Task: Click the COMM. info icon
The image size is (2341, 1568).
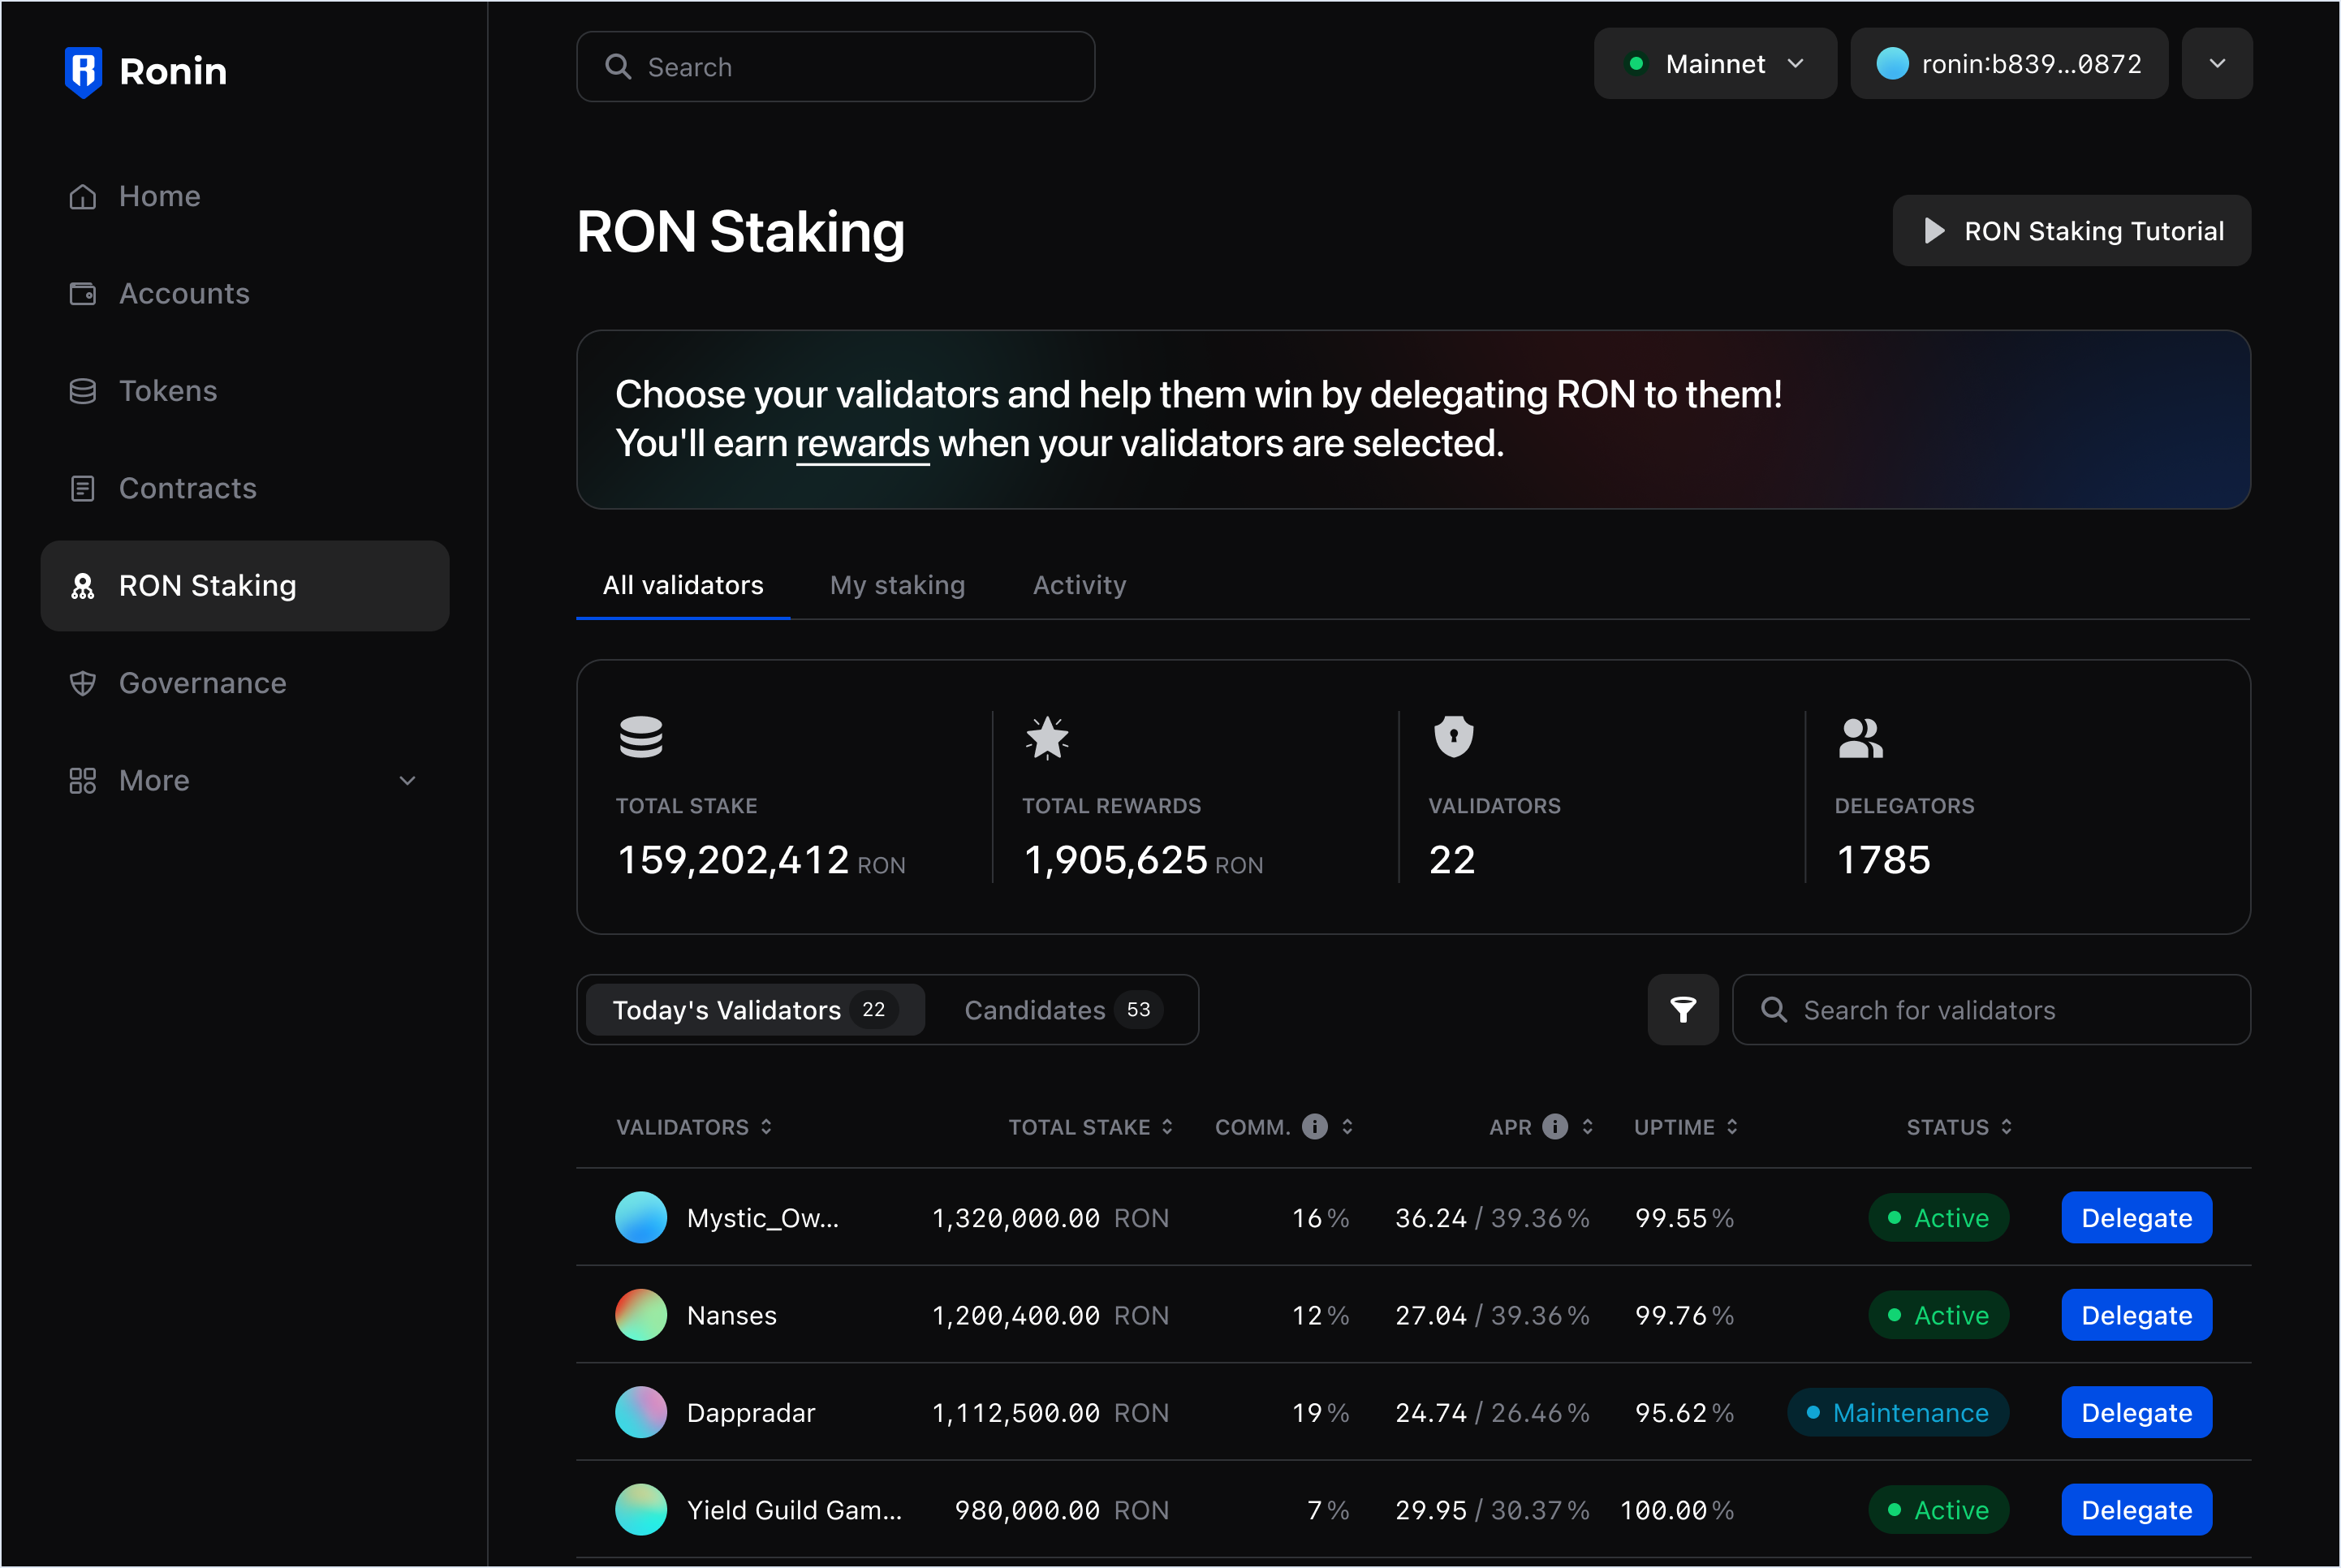Action: [1314, 1127]
